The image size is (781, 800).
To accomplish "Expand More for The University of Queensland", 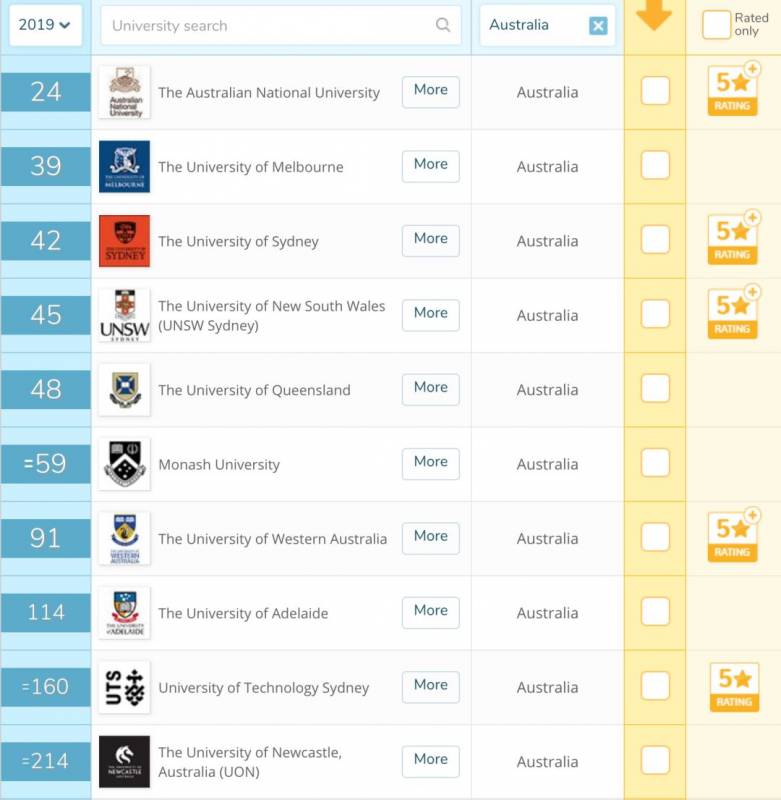I will 430,388.
